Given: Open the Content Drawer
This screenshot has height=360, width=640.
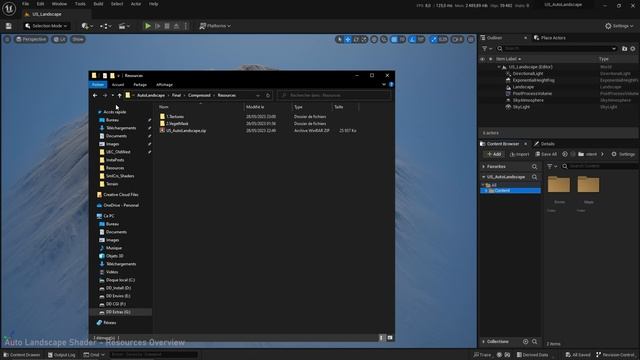Looking at the screenshot, I should (x=22, y=355).
